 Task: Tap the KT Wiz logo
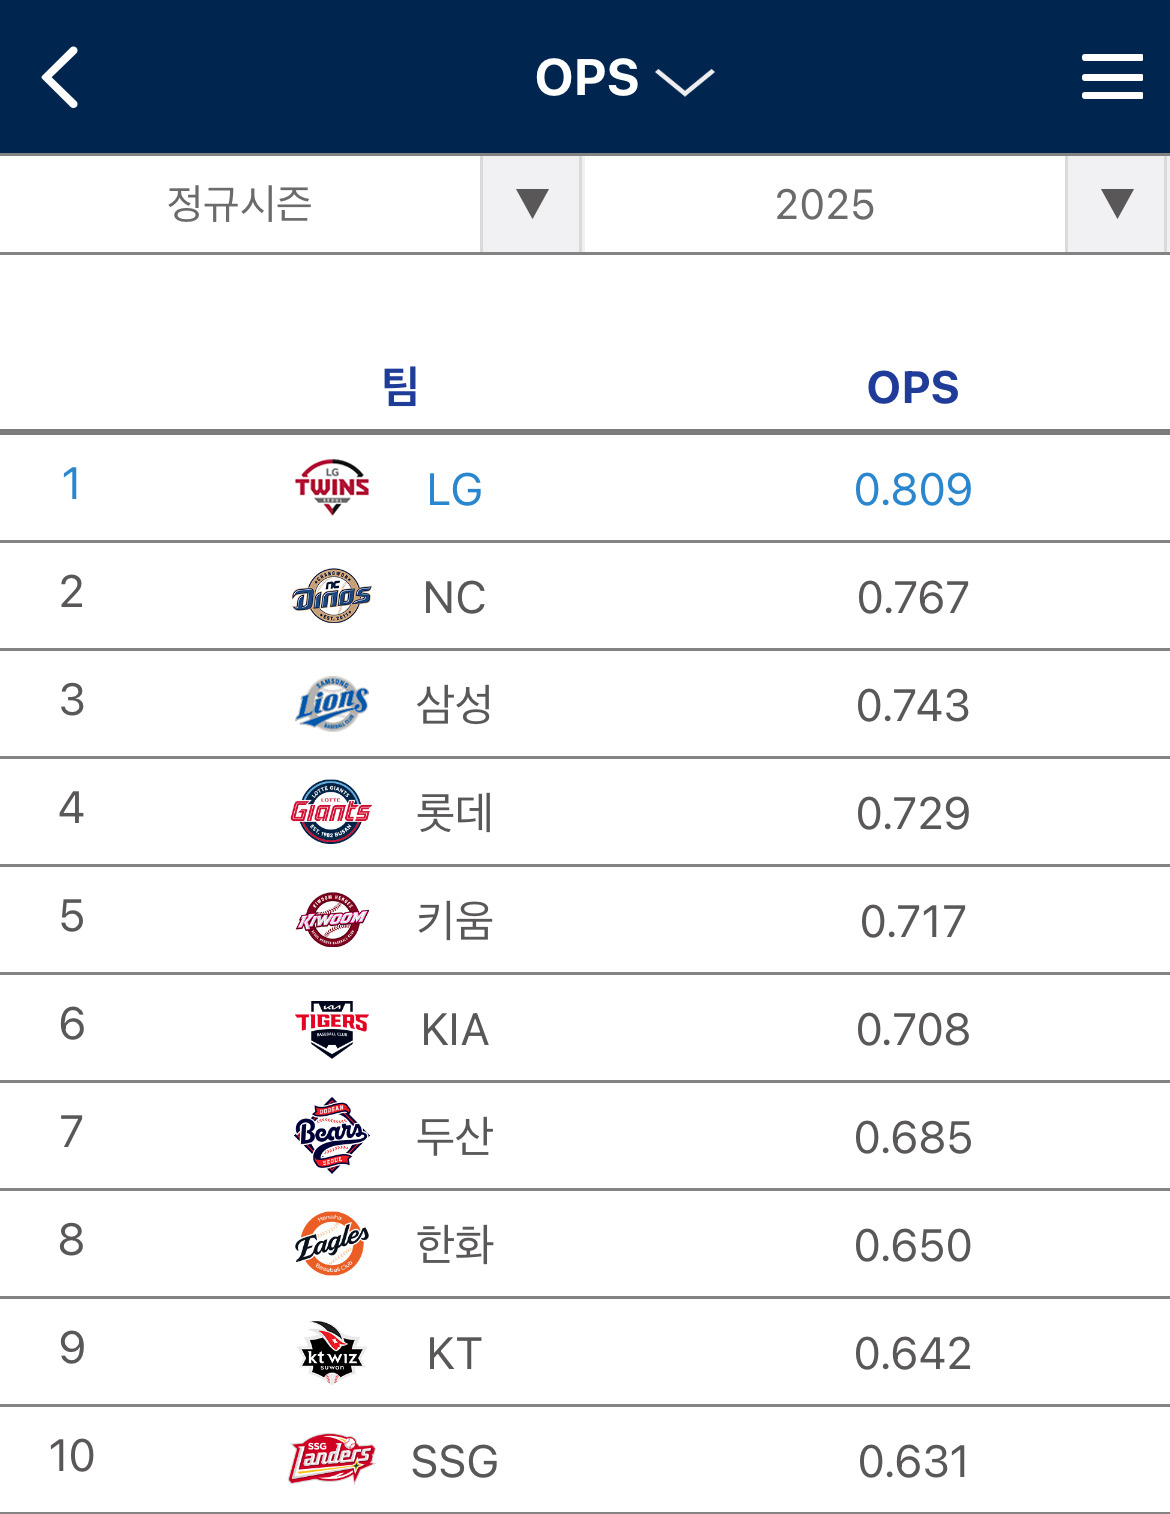coord(332,1352)
